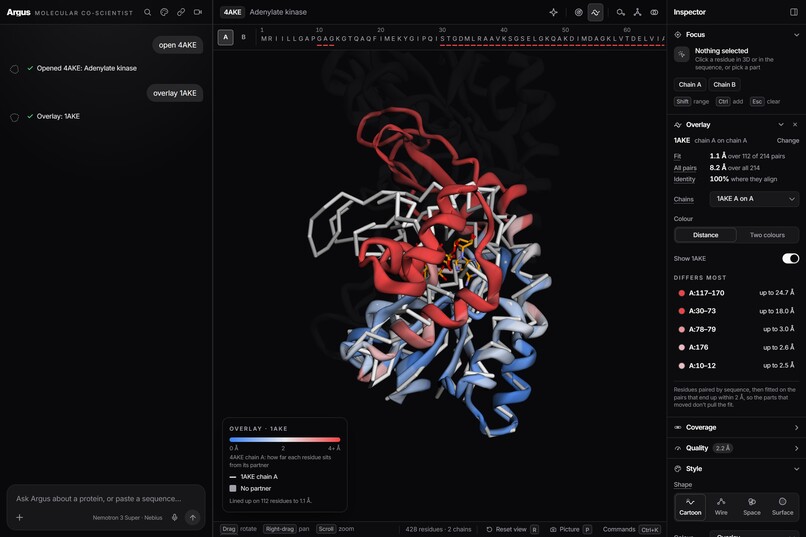Click the linked ovals coverage icon
Image resolution: width=806 pixels, height=537 pixels.
tap(654, 12)
